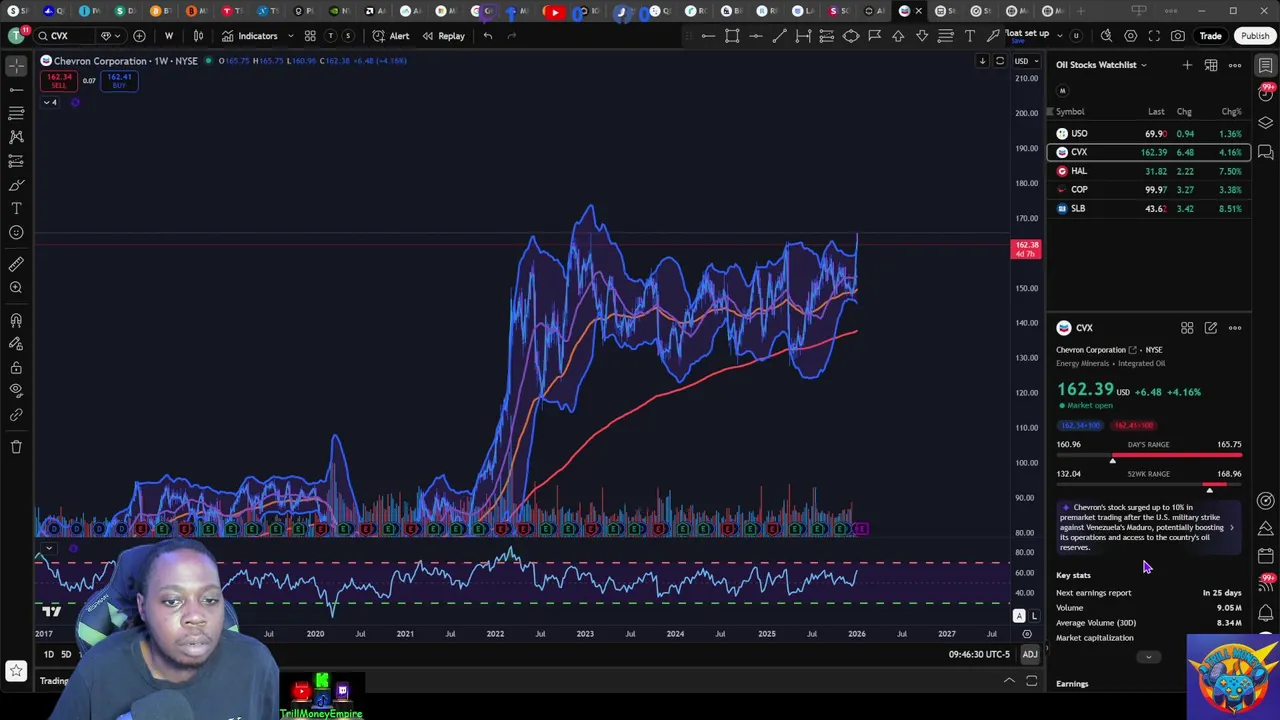Image resolution: width=1280 pixels, height=720 pixels.
Task: Open Chevron Corporation details link
Action: (1096, 350)
